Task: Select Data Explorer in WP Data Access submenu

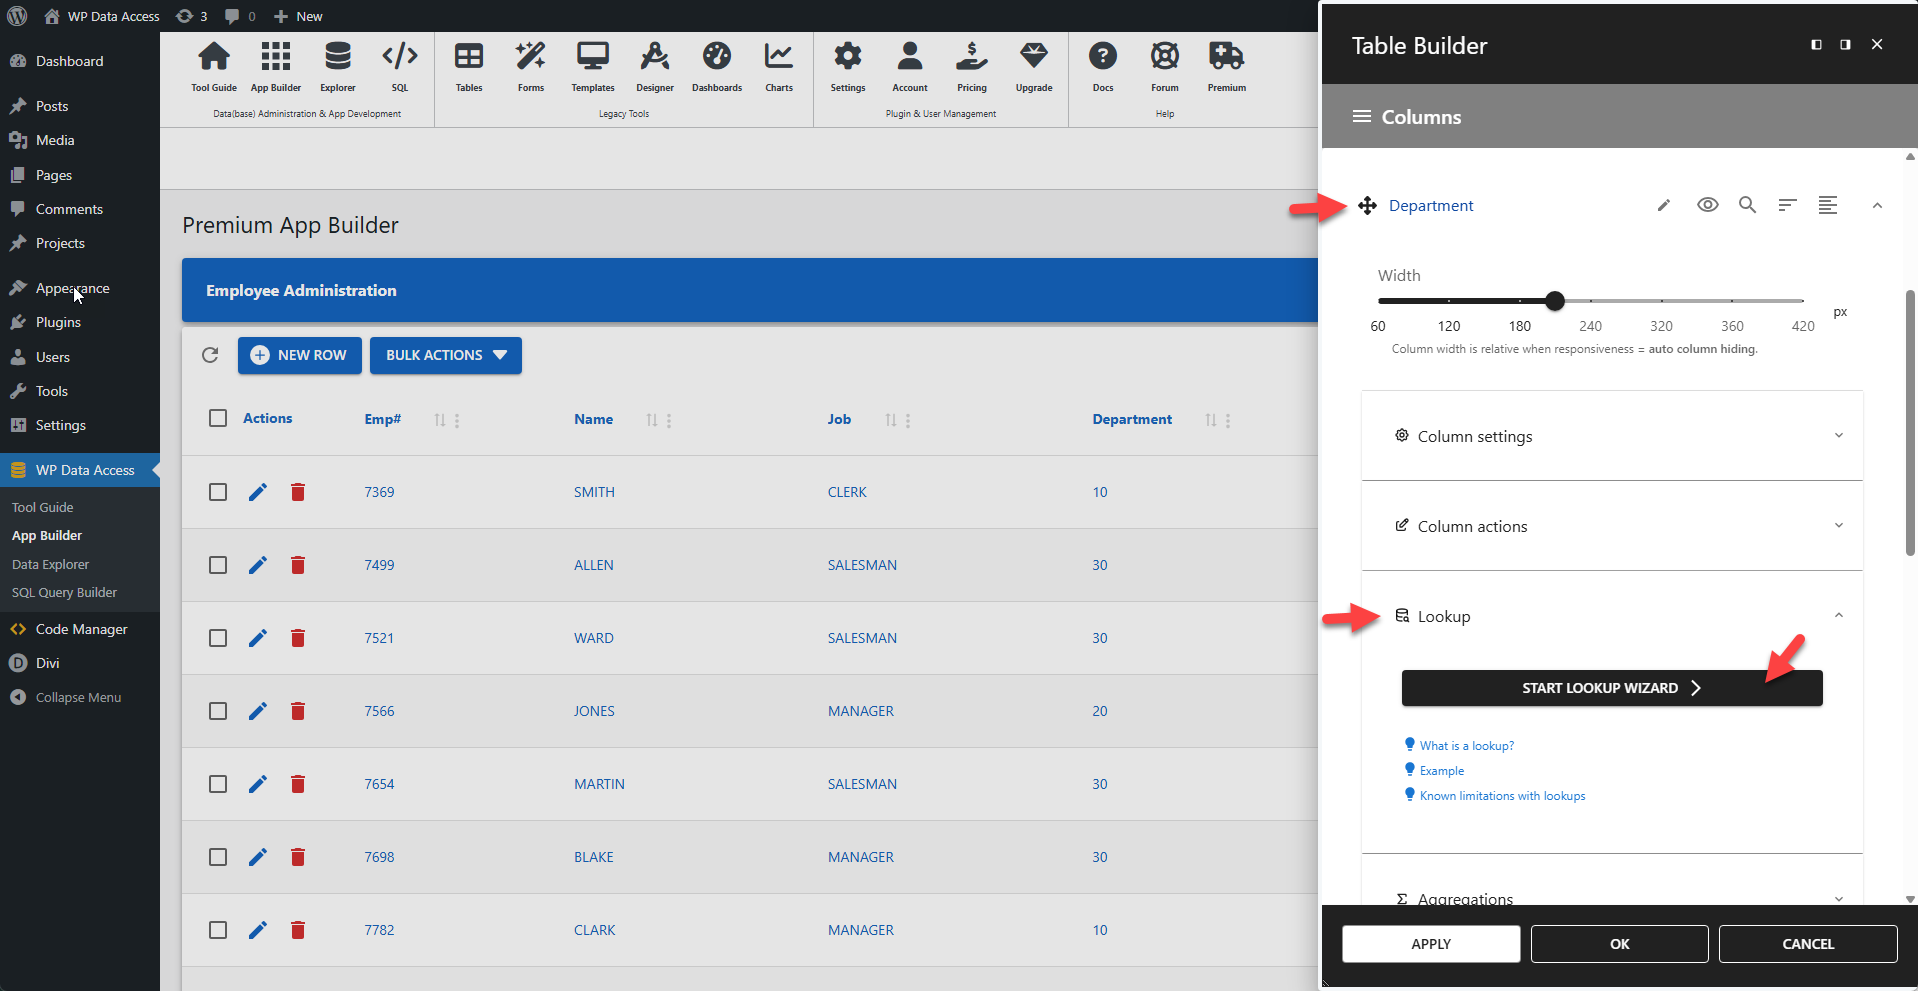Action: [50, 563]
